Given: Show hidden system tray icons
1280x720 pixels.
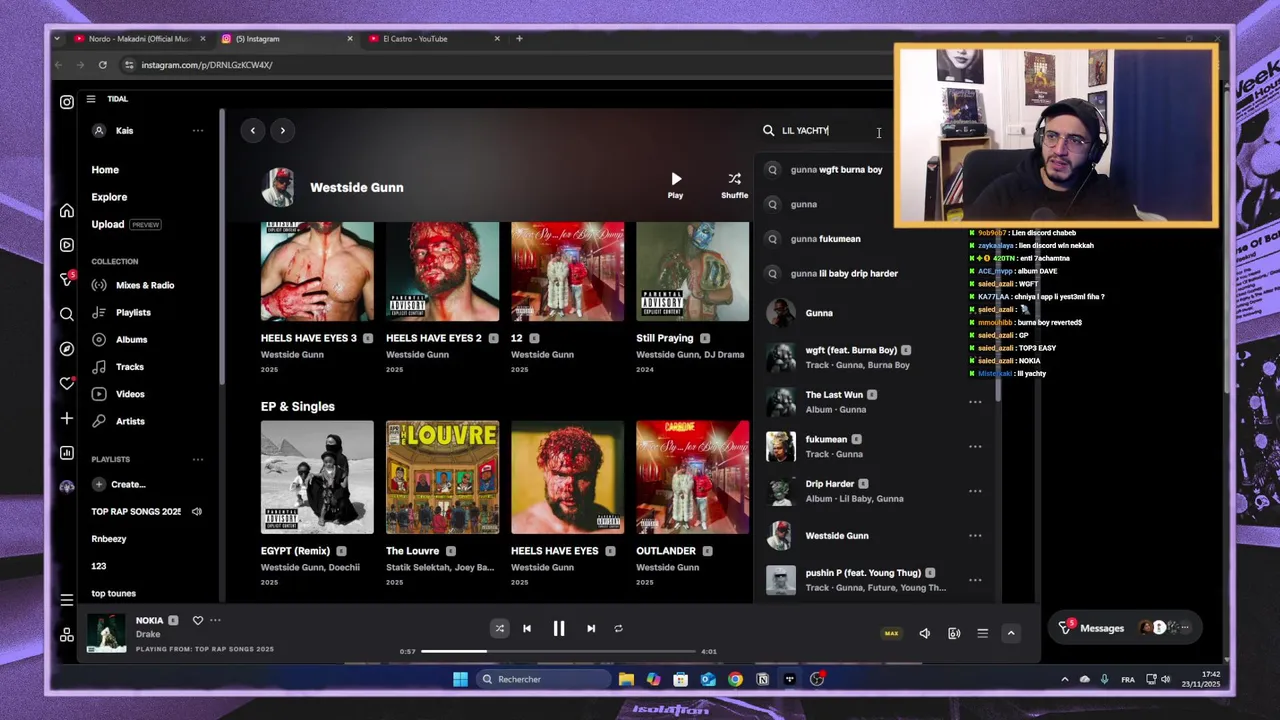Looking at the screenshot, I should click(1064, 679).
